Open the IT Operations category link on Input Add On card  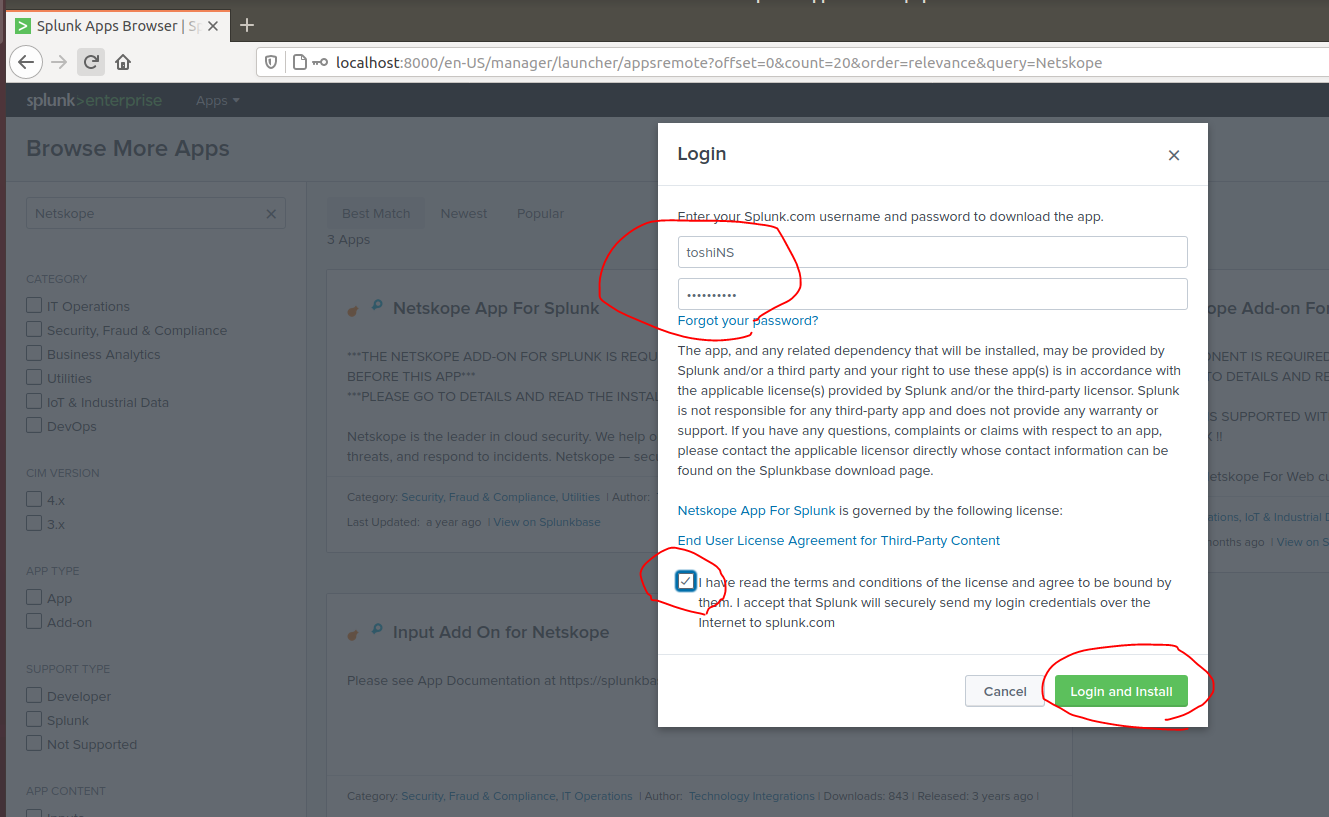[597, 796]
